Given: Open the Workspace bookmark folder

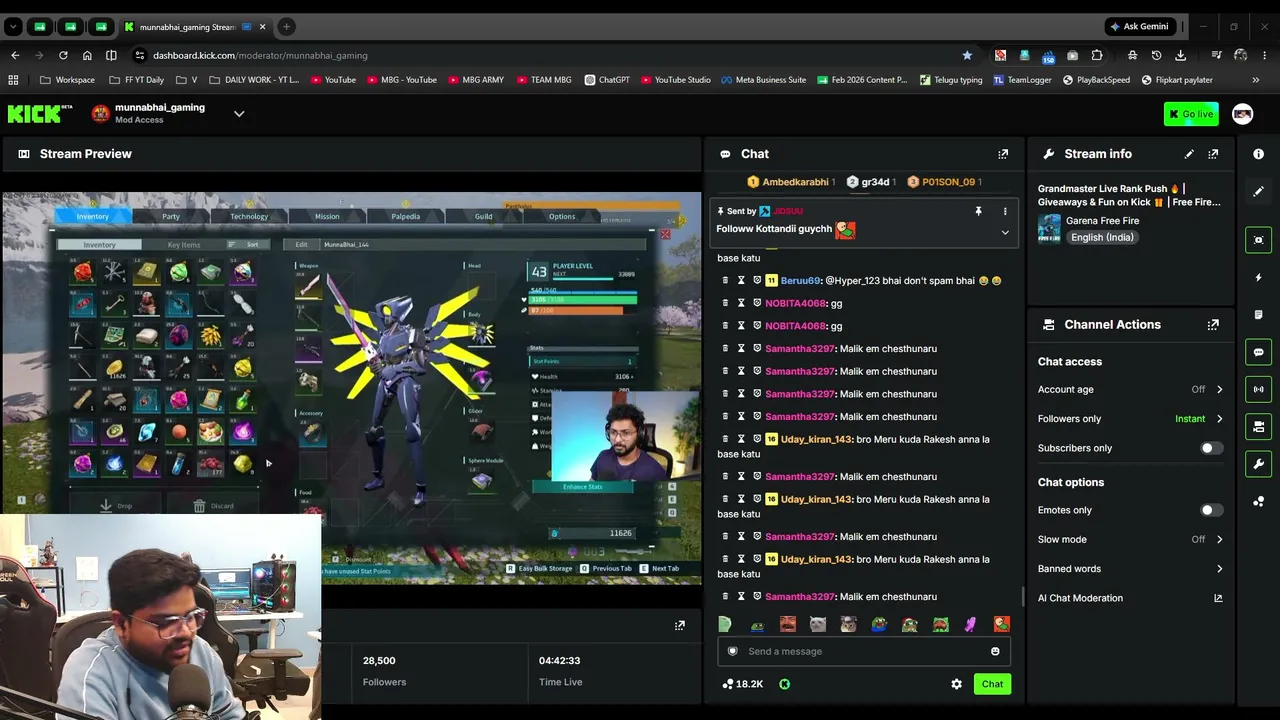Looking at the screenshot, I should pos(68,80).
